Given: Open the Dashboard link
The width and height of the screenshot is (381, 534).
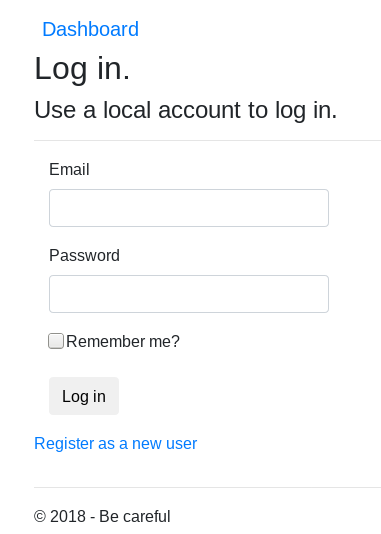Looking at the screenshot, I should coord(91,29).
